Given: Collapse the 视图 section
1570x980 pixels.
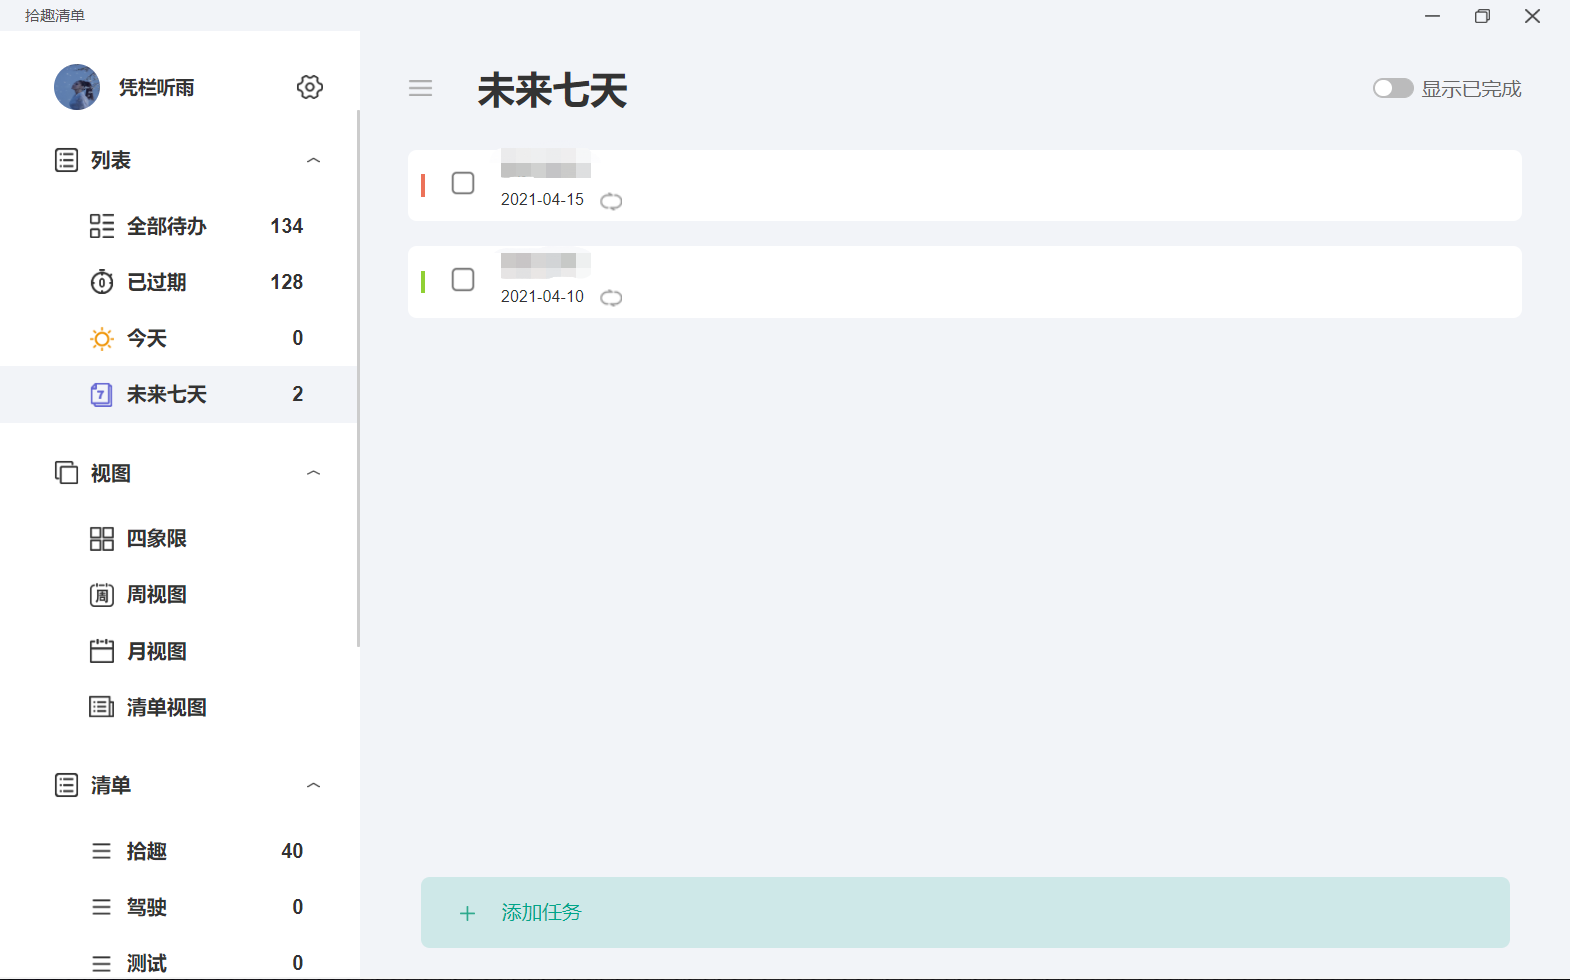Looking at the screenshot, I should [313, 473].
